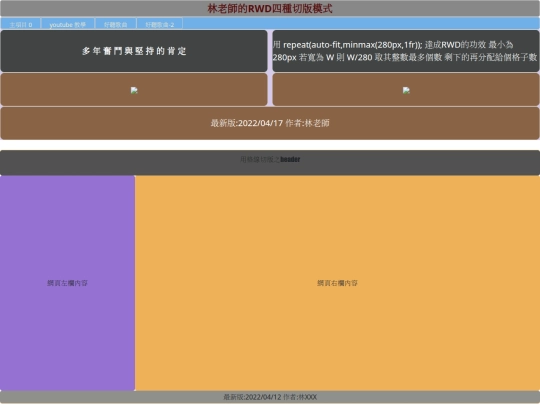The width and height of the screenshot is (540, 405).
Task: Select the '好聽歌曲-2' menu item
Action: click(x=159, y=24)
